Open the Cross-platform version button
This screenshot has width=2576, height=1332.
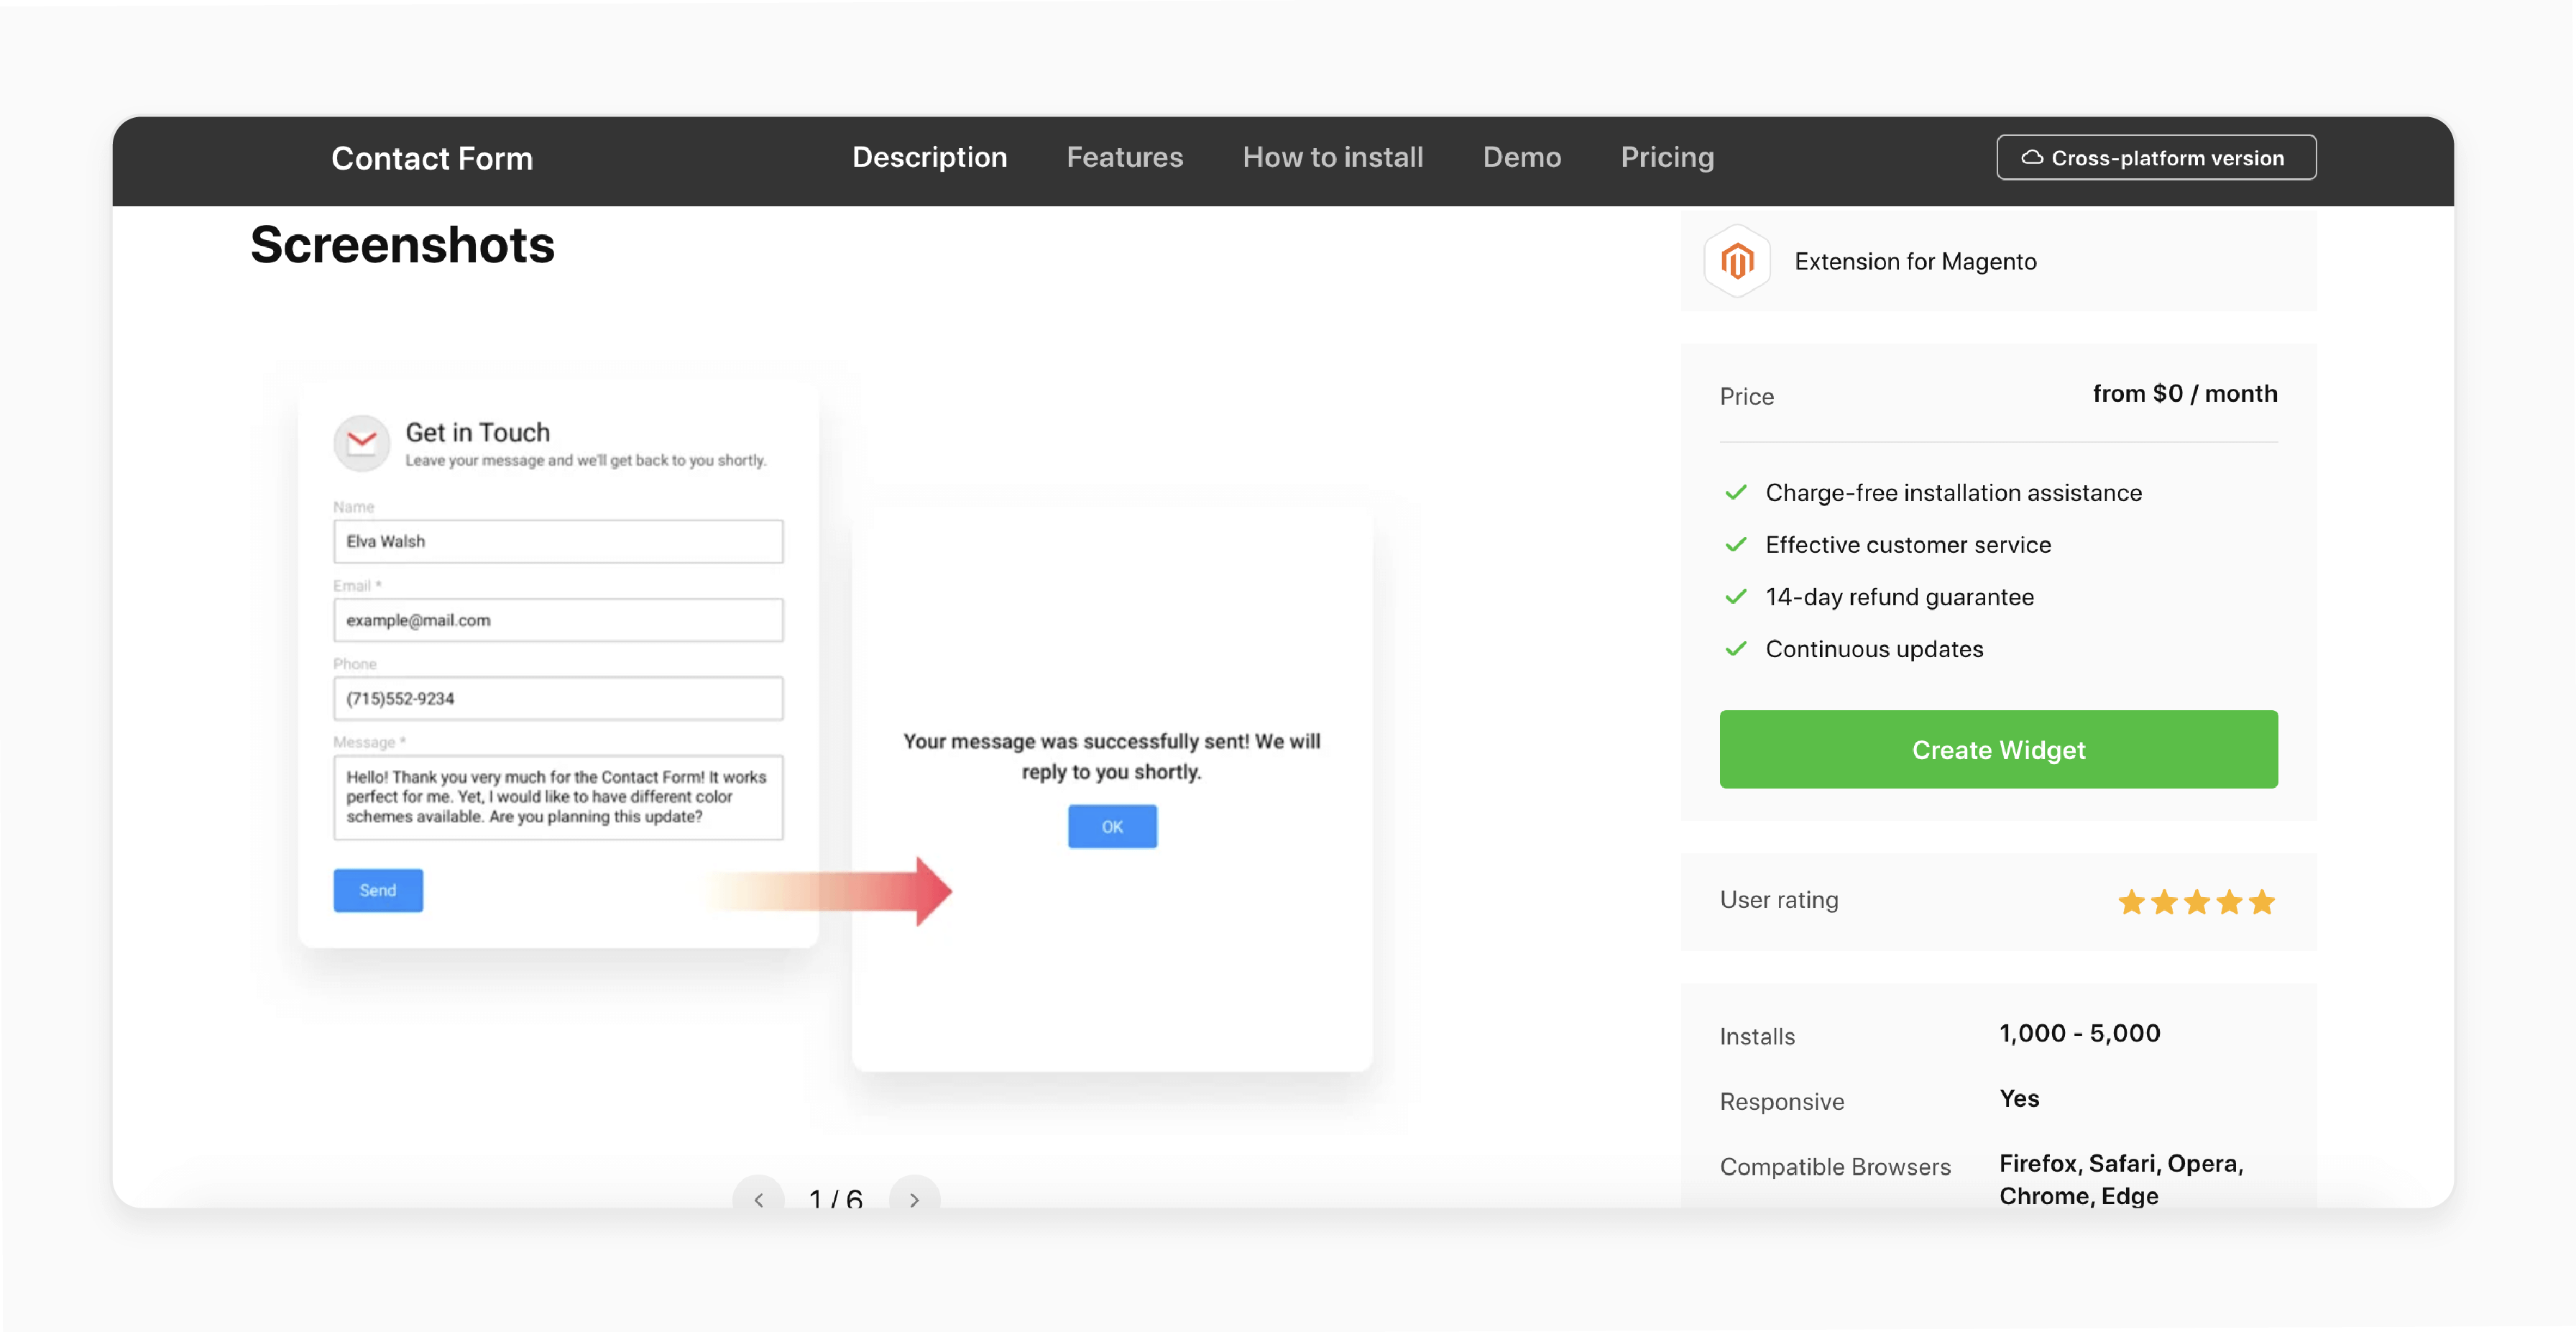coord(2156,158)
